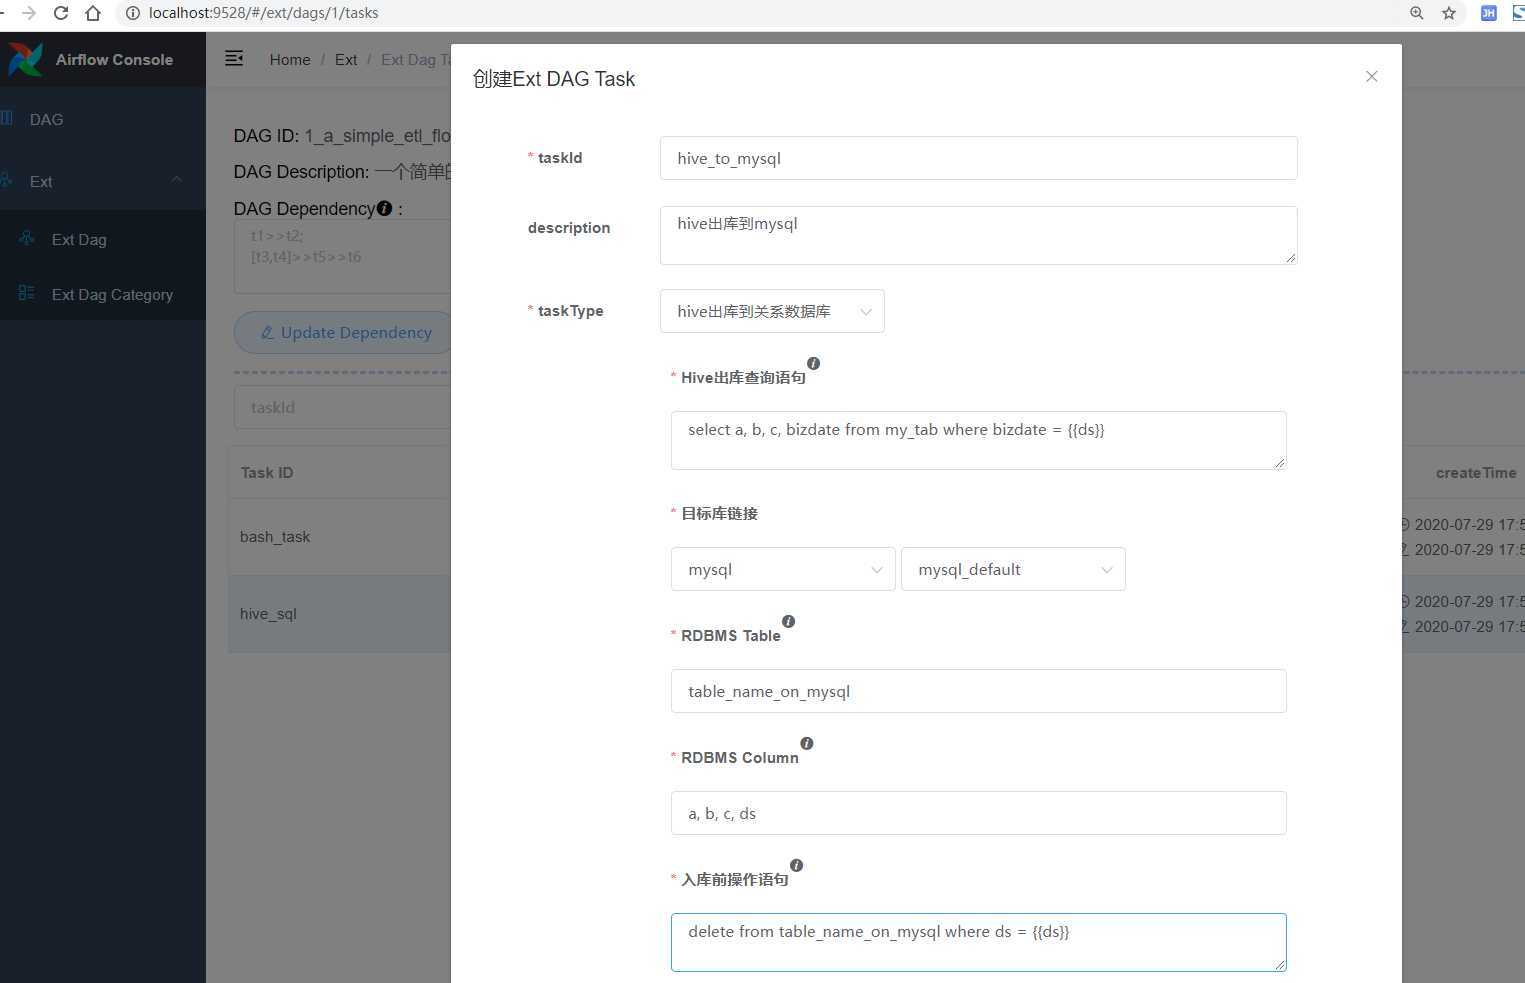Click the site info icon in address bar
The width and height of the screenshot is (1525, 983).
132,13
